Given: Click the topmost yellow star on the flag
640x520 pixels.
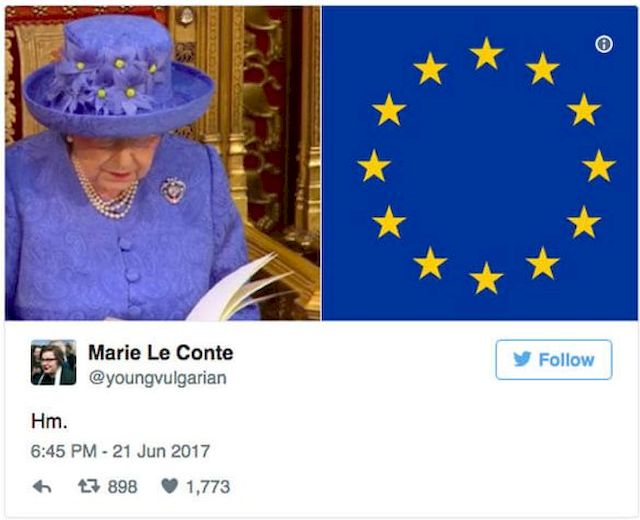Looking at the screenshot, I should pos(486,53).
